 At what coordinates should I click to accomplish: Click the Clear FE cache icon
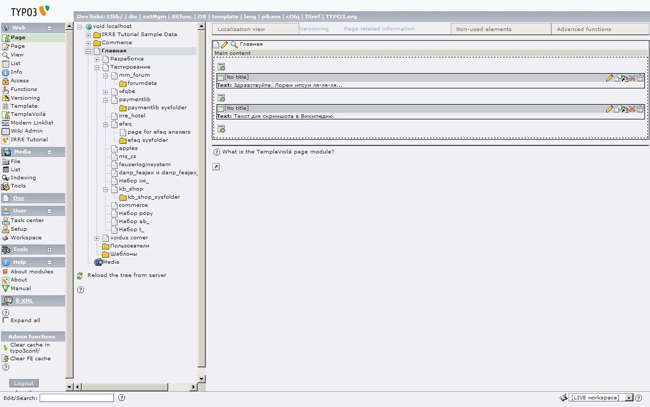coord(6,357)
